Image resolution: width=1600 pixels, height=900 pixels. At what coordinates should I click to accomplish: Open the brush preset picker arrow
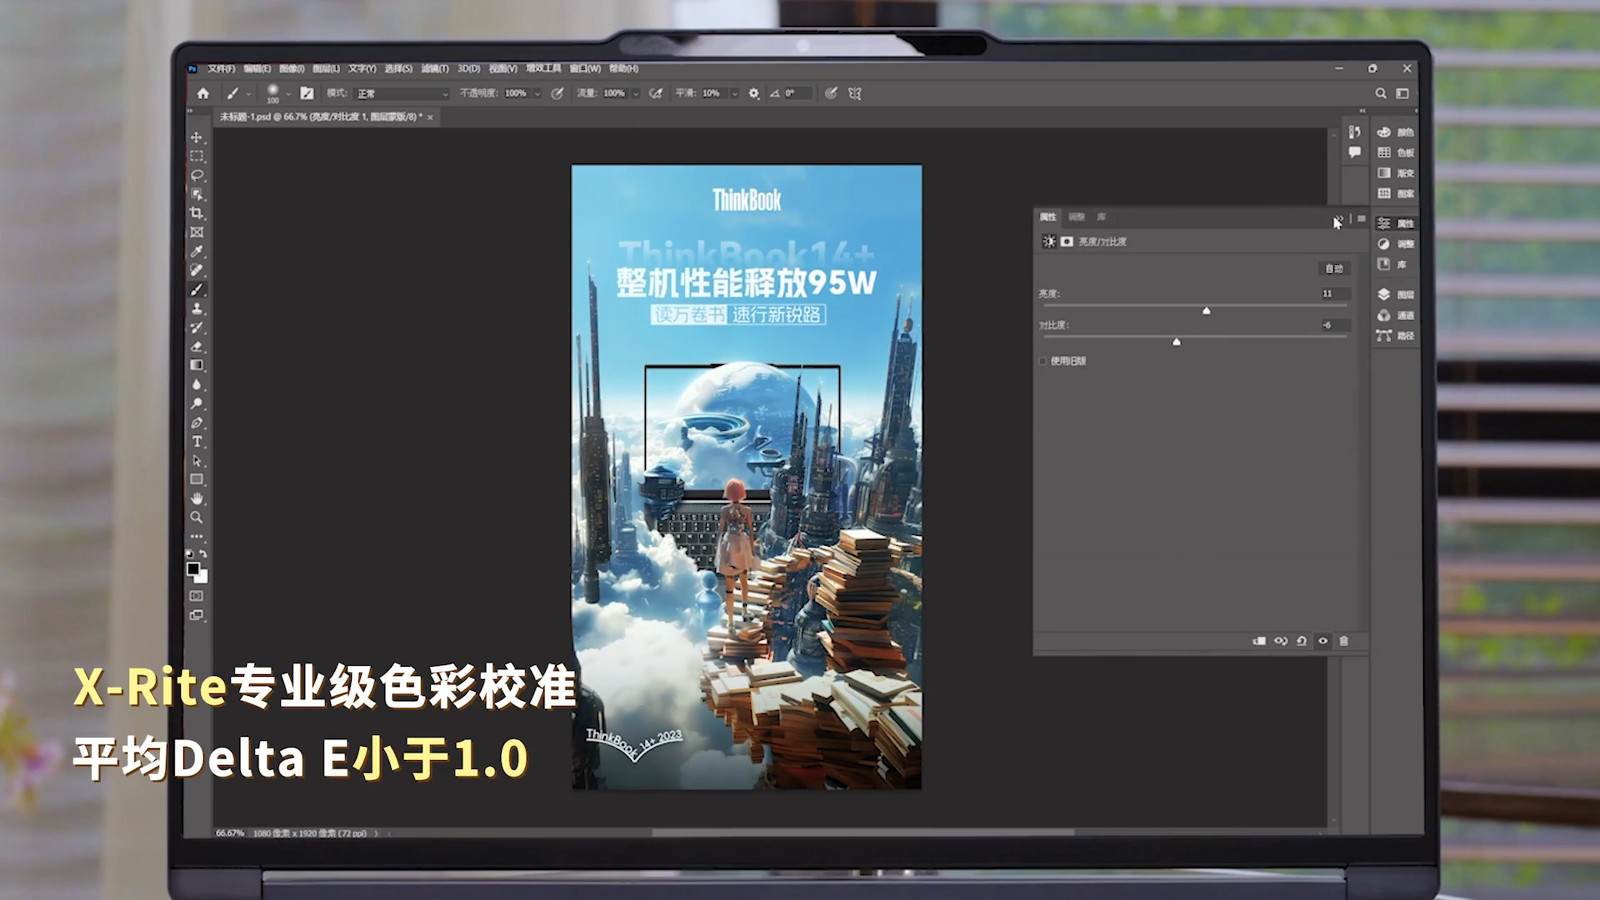coord(288,94)
